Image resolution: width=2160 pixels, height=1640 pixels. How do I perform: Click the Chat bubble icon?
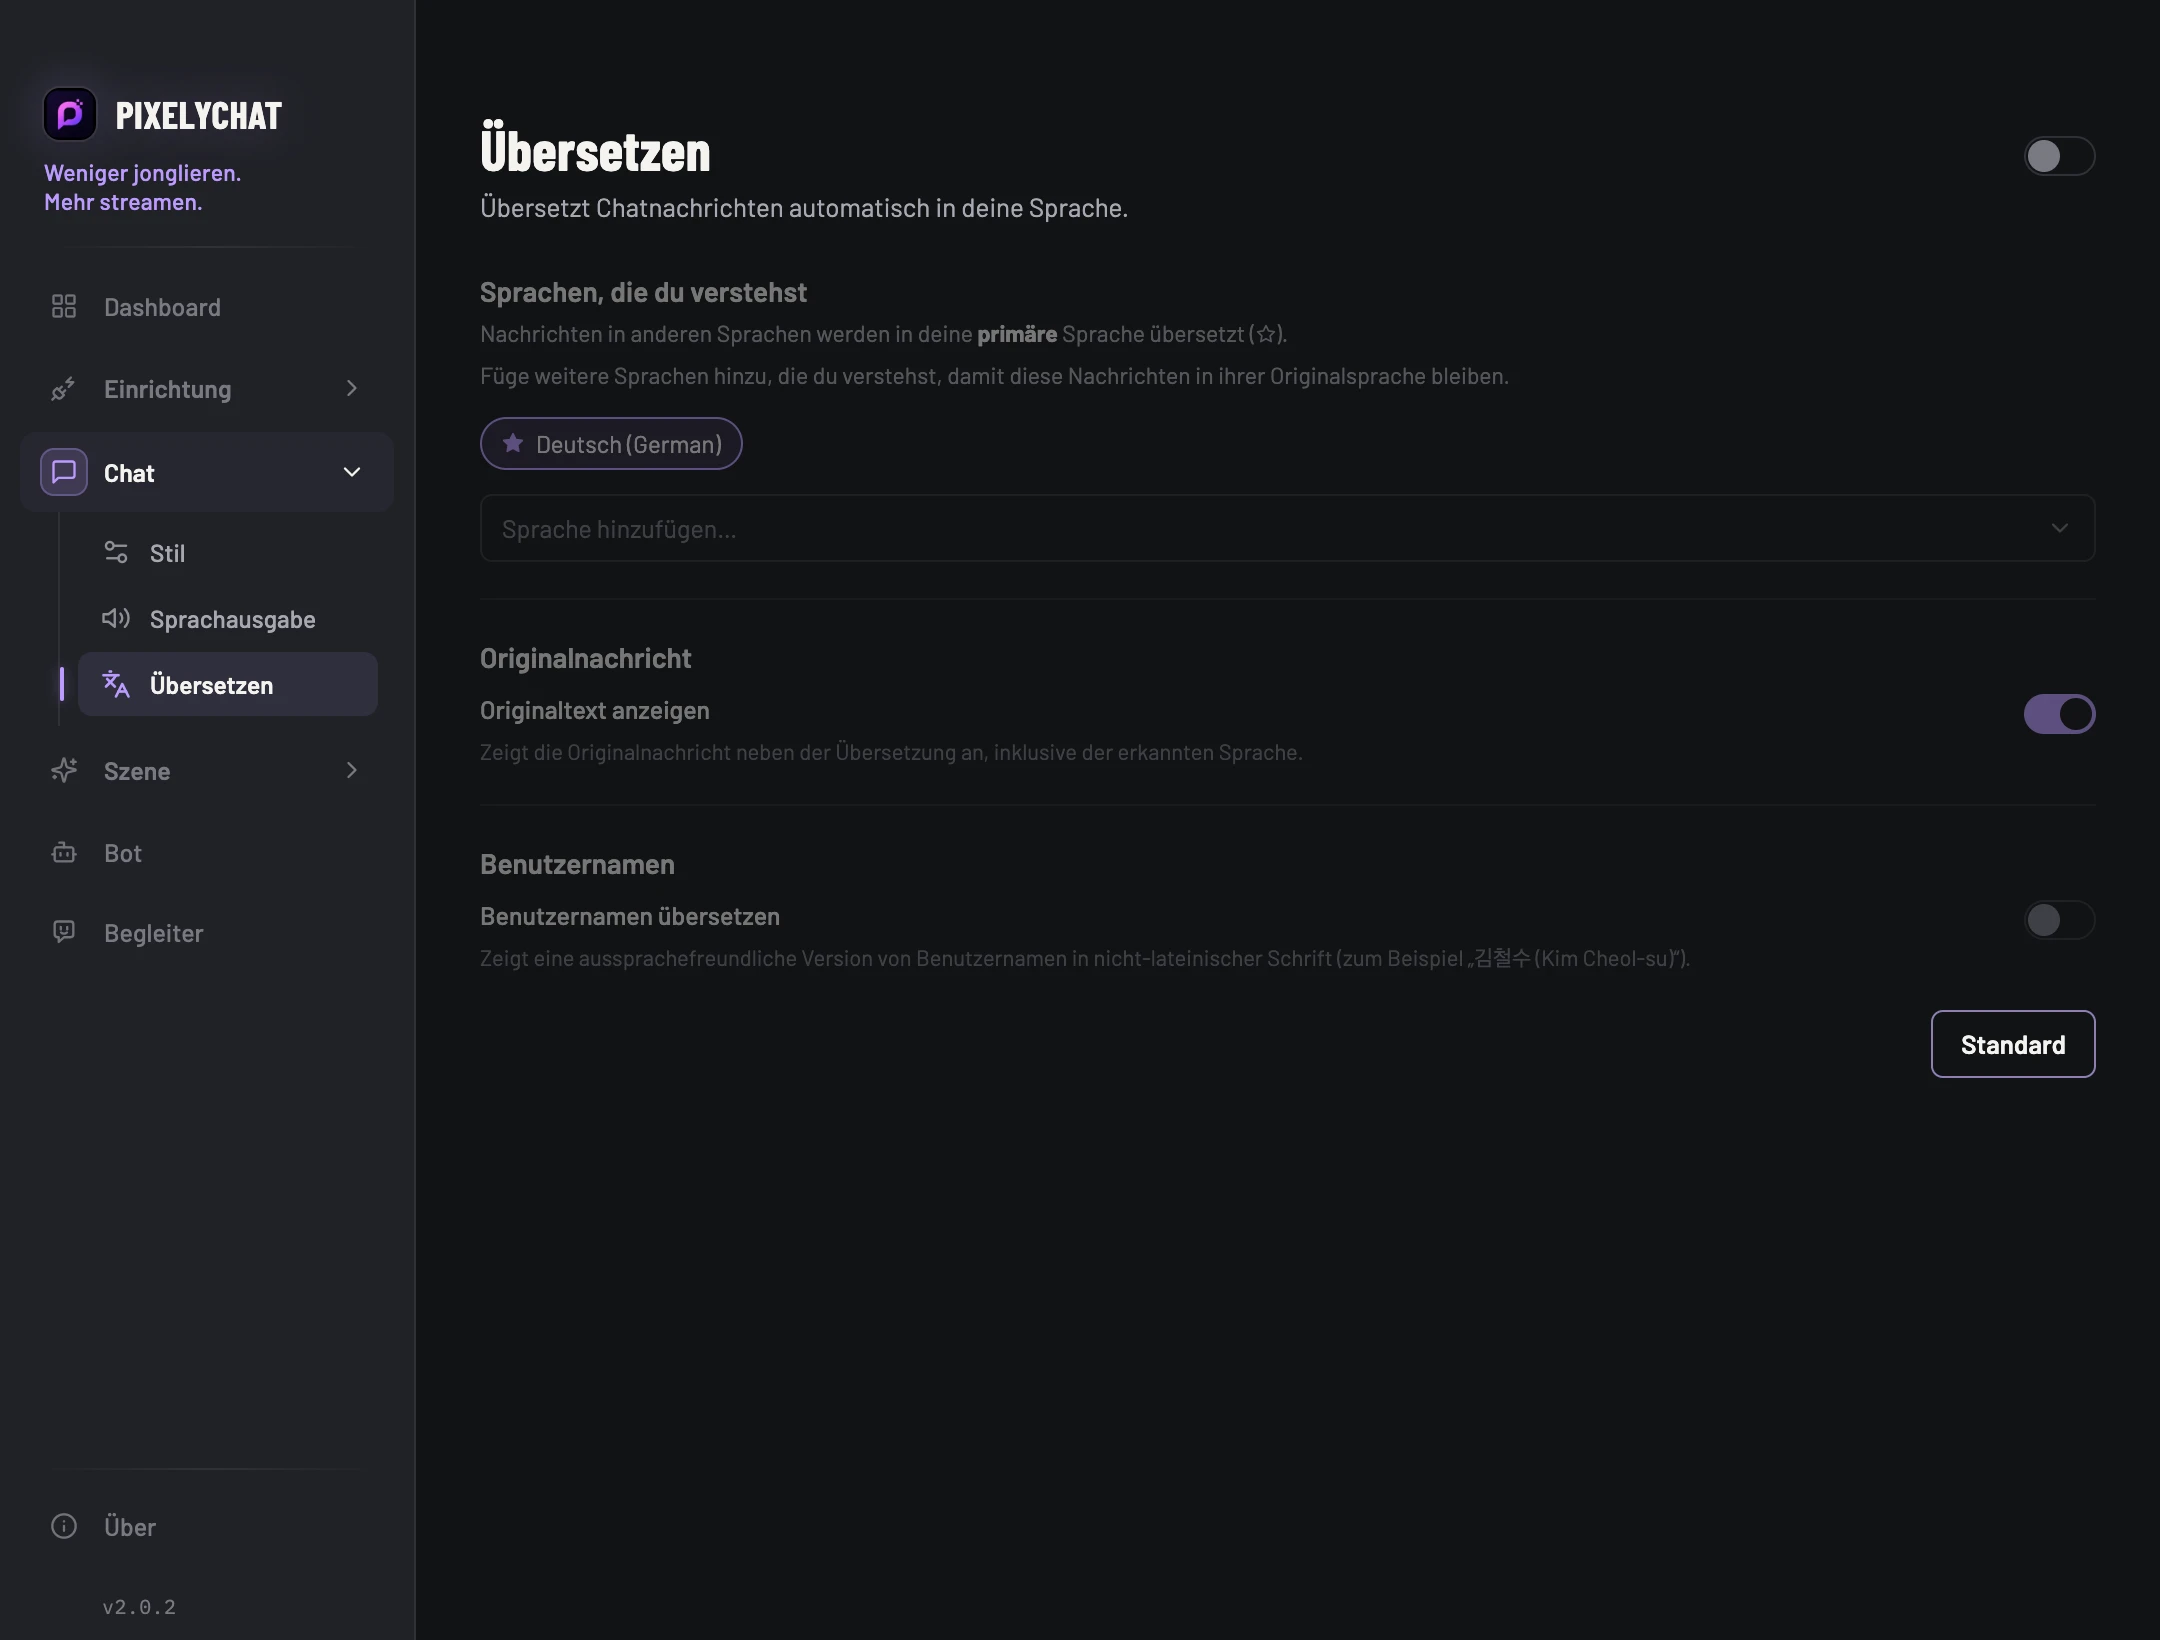point(64,472)
